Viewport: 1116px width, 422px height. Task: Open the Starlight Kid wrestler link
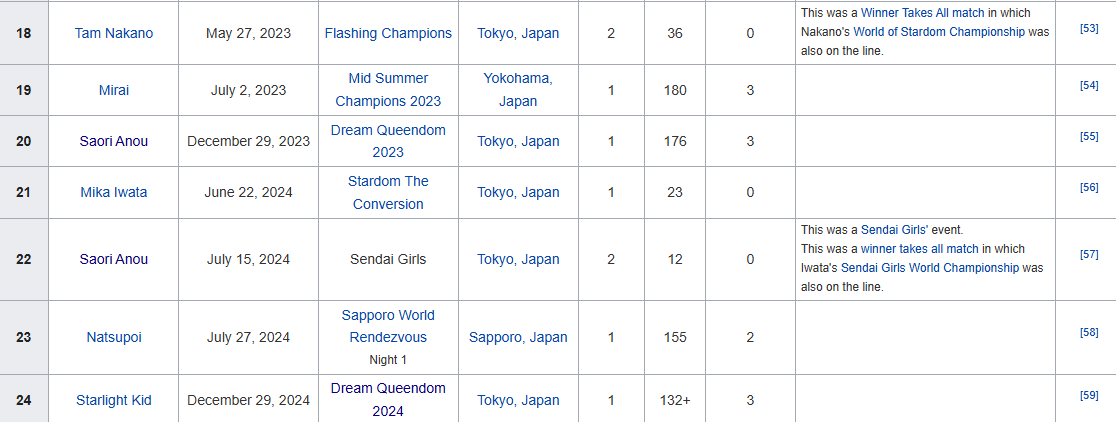tap(114, 401)
